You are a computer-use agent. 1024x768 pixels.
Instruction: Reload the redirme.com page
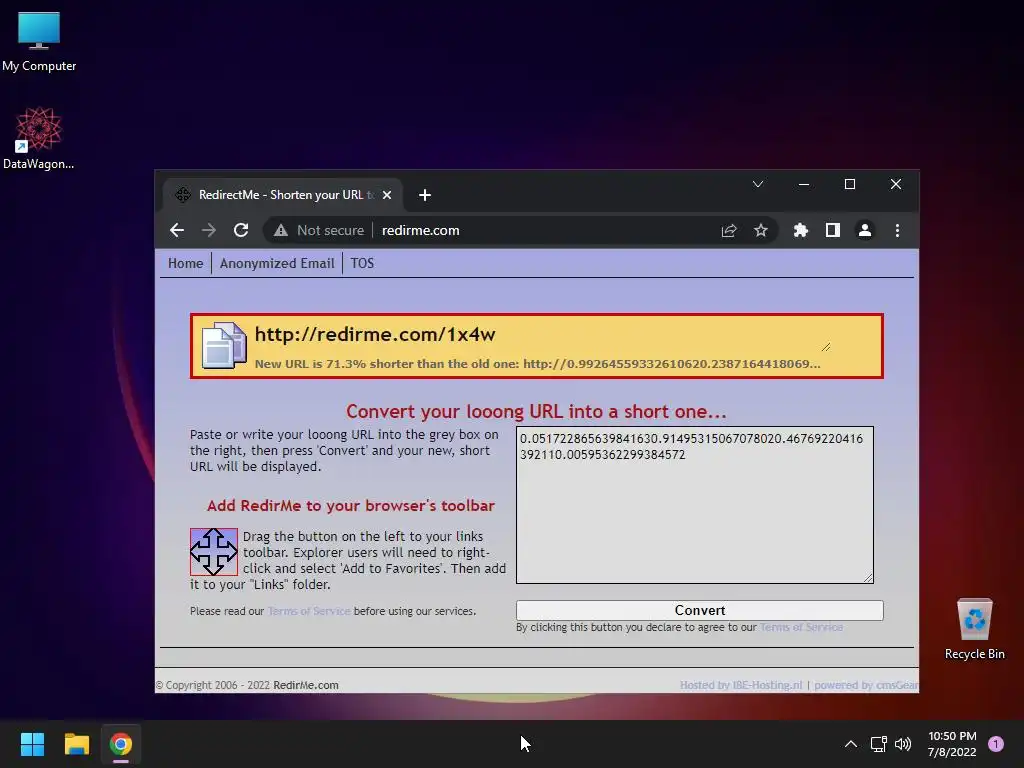click(x=241, y=230)
